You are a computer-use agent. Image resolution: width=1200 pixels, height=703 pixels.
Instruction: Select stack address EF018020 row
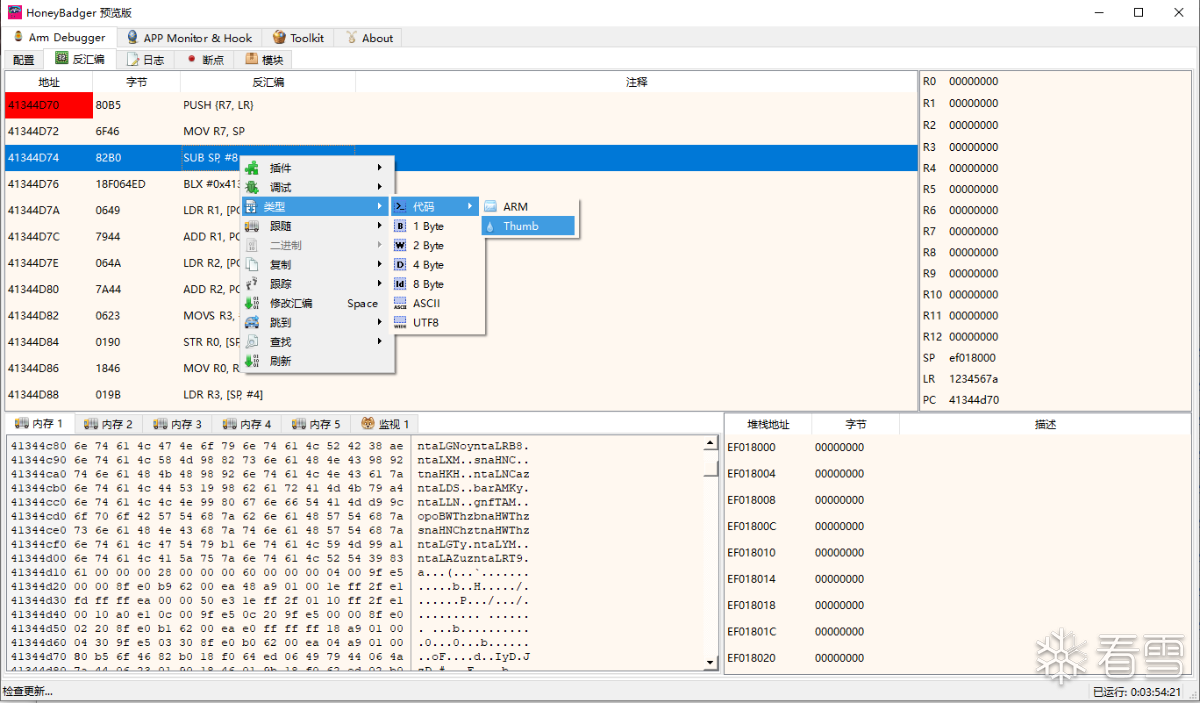(957, 658)
